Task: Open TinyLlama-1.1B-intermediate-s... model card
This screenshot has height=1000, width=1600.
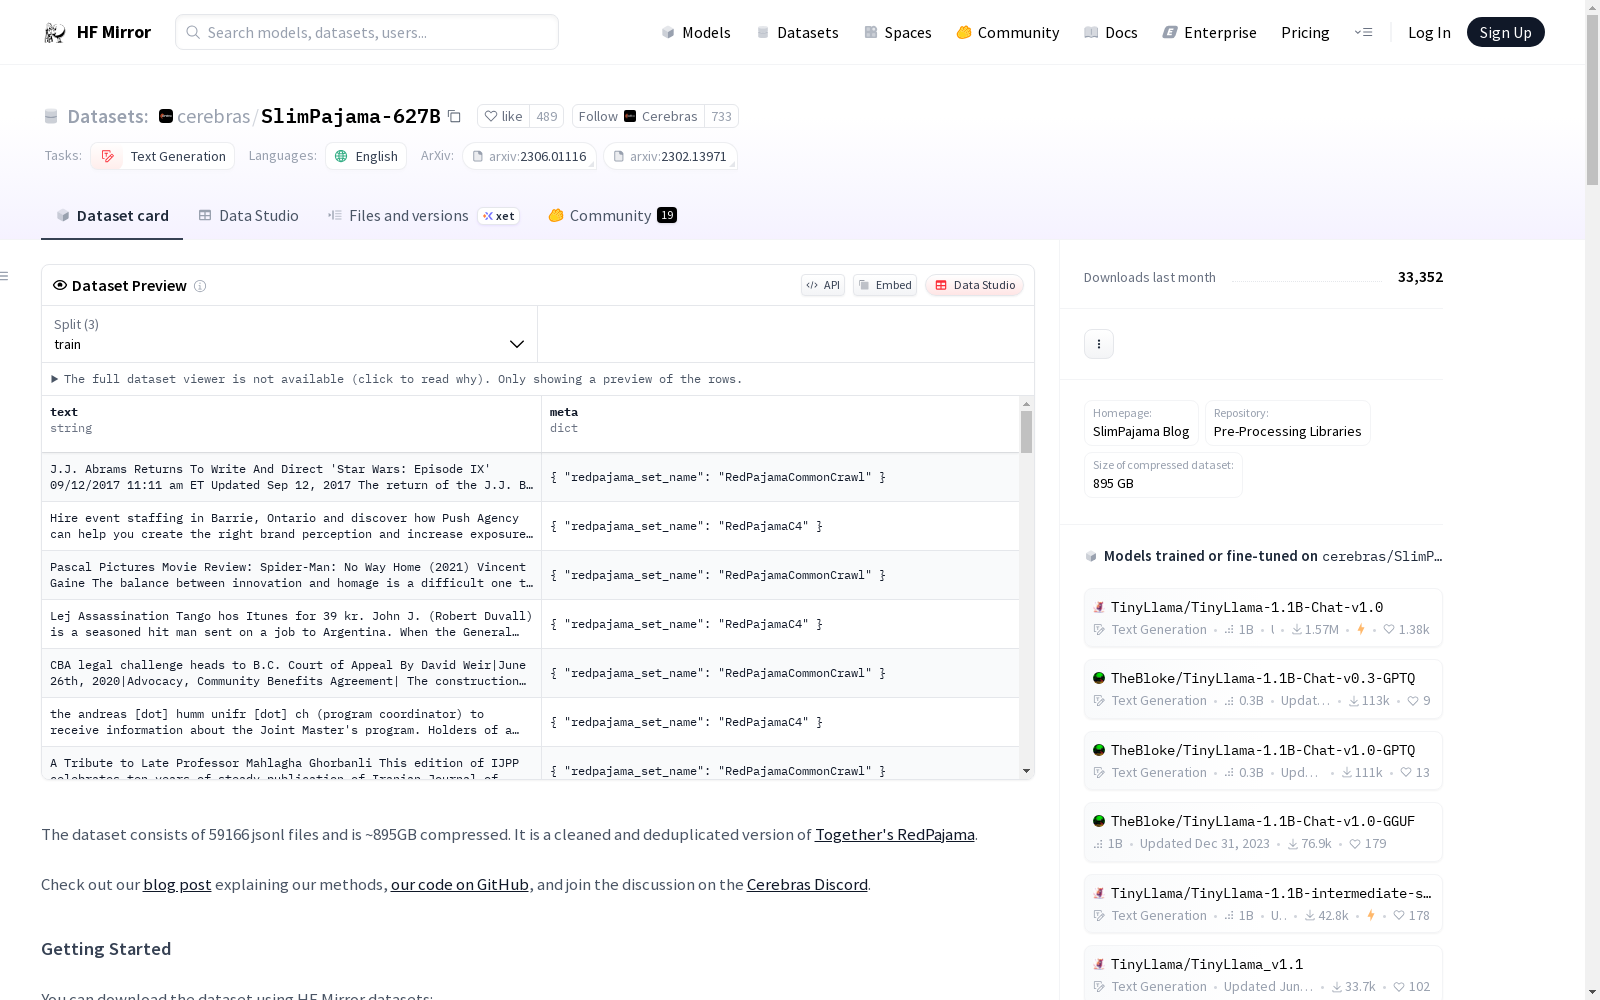Action: 1263,904
